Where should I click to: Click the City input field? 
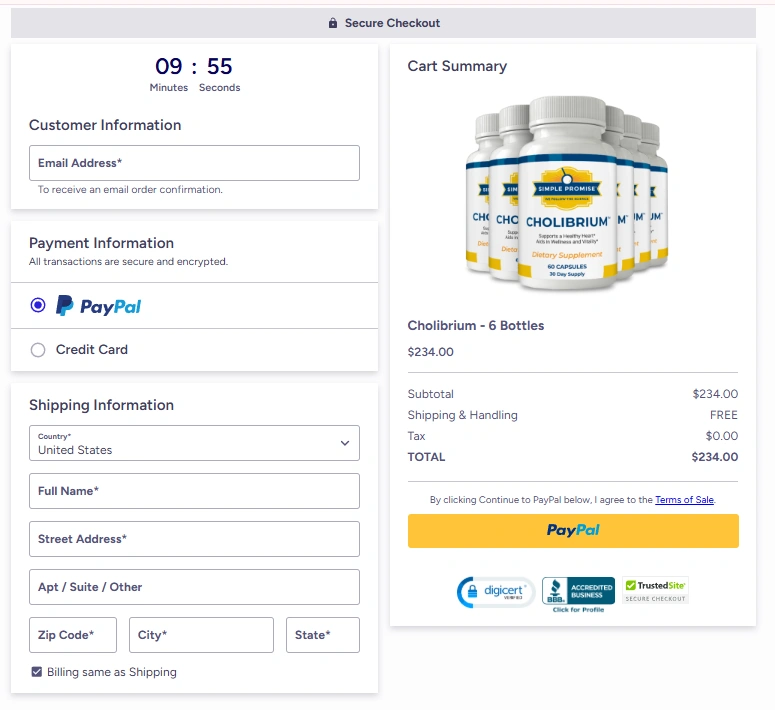tap(201, 635)
